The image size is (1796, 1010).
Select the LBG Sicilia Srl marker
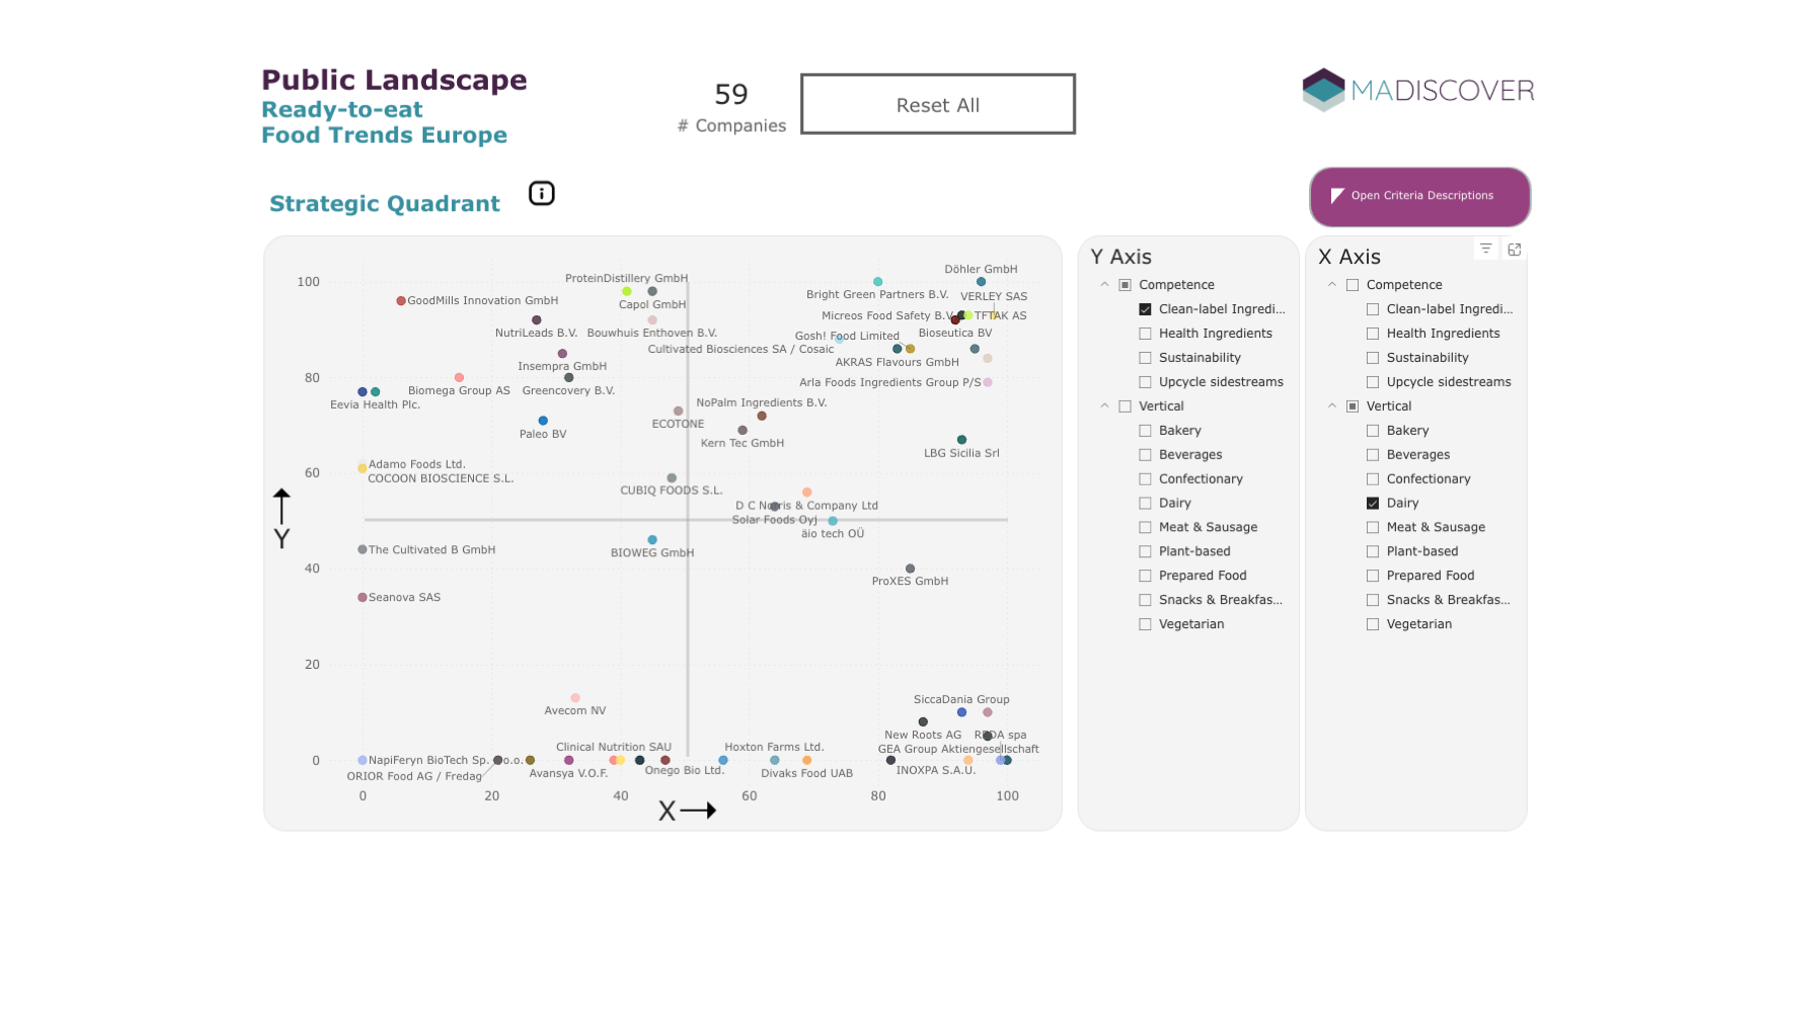[962, 440]
